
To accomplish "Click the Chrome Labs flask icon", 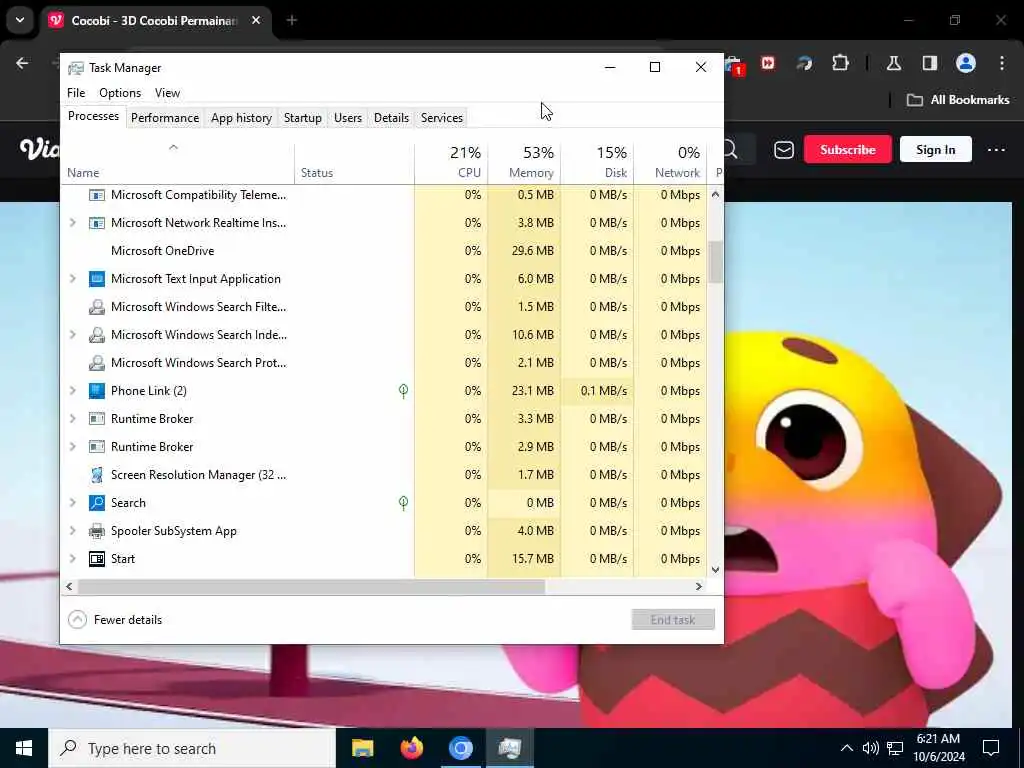I will [x=893, y=63].
